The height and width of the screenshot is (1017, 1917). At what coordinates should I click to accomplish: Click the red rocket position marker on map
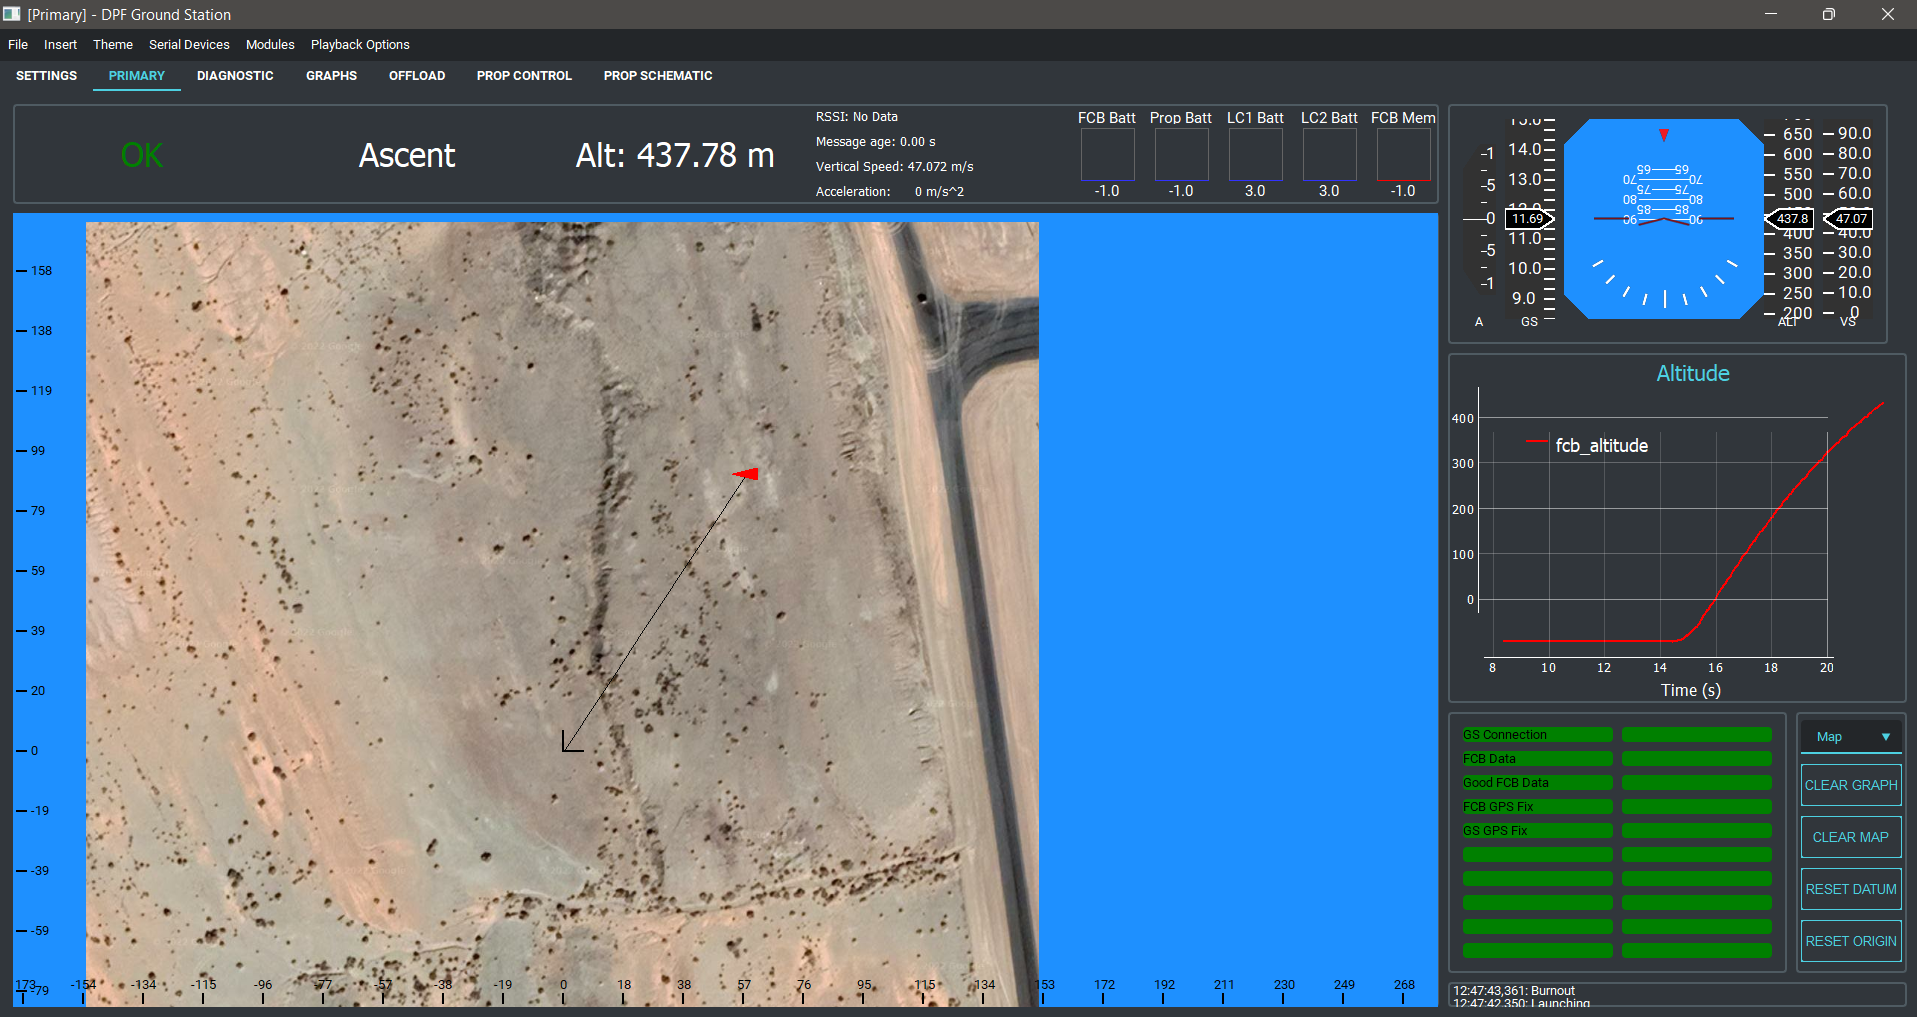(746, 474)
